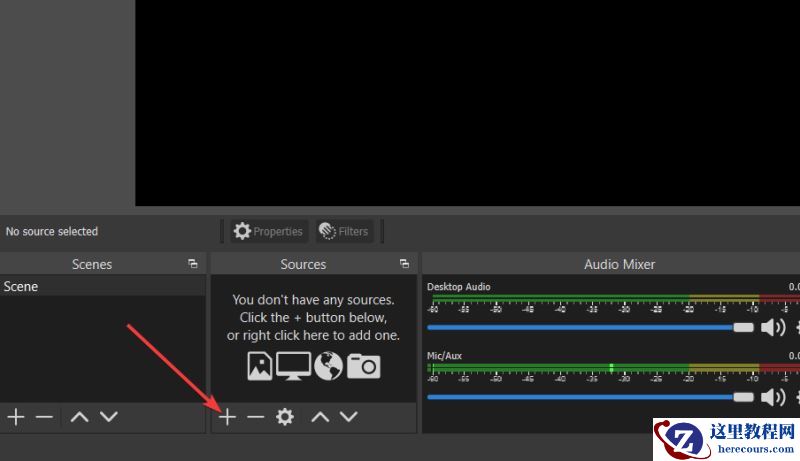The width and height of the screenshot is (800, 461).
Task: Mute Desktop Audio speaker icon
Action: (x=773, y=327)
